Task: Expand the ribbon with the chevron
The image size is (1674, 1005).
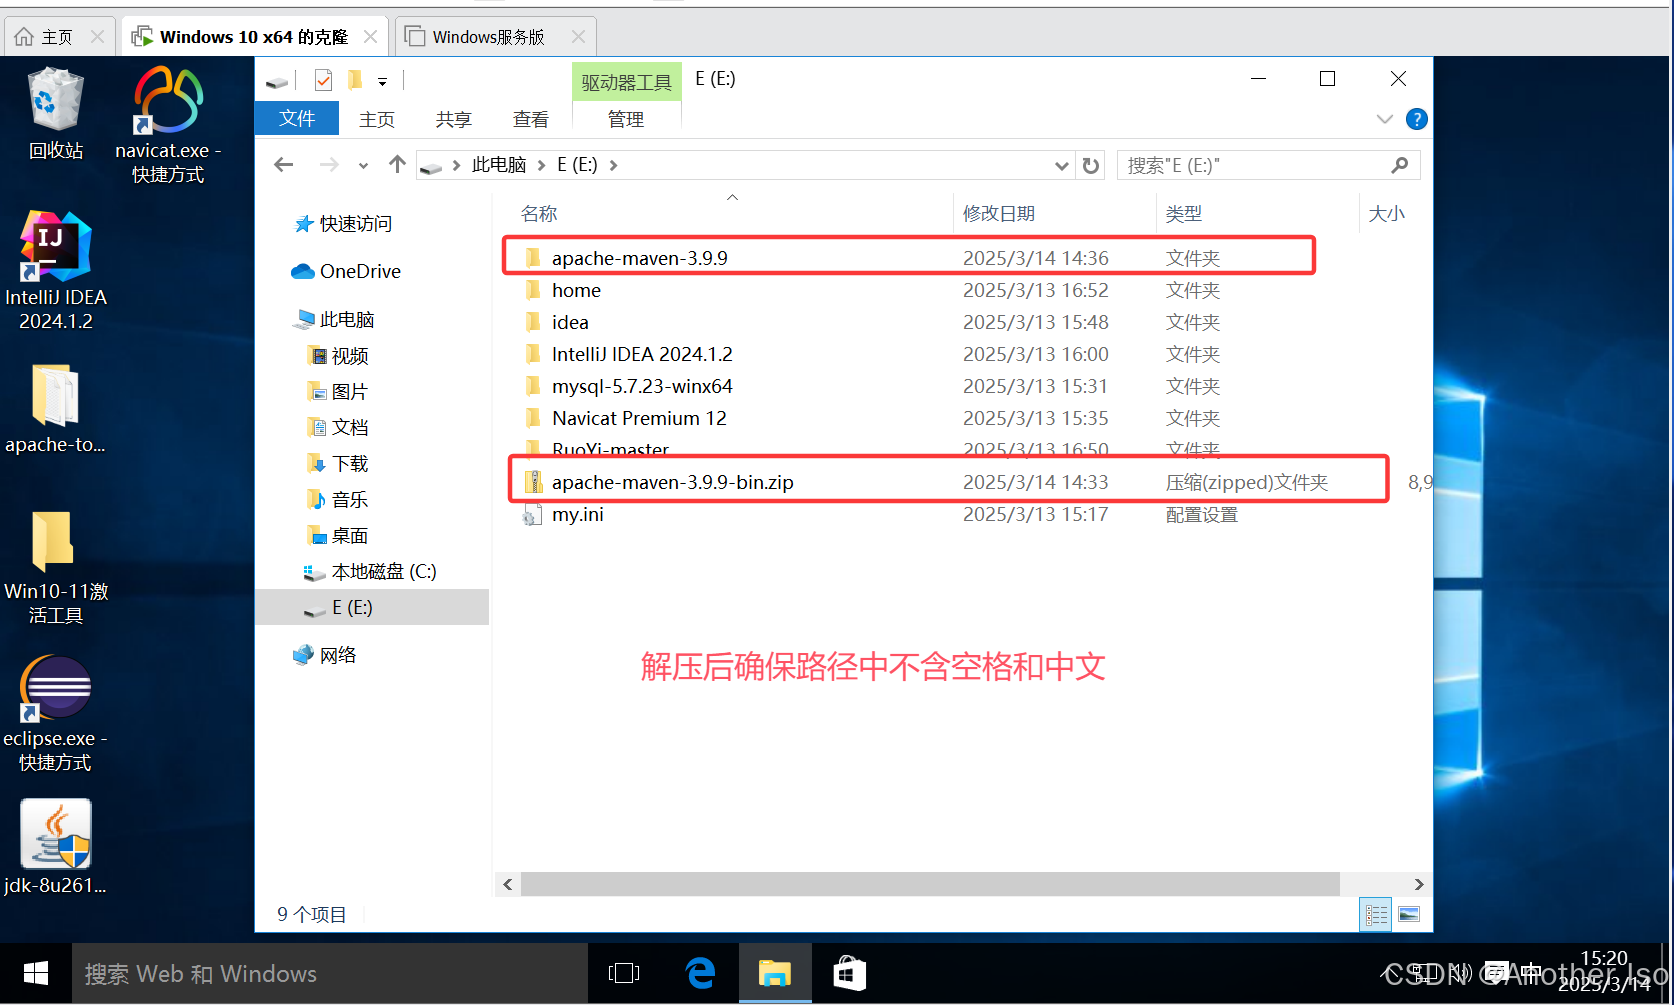Action: click(1385, 119)
